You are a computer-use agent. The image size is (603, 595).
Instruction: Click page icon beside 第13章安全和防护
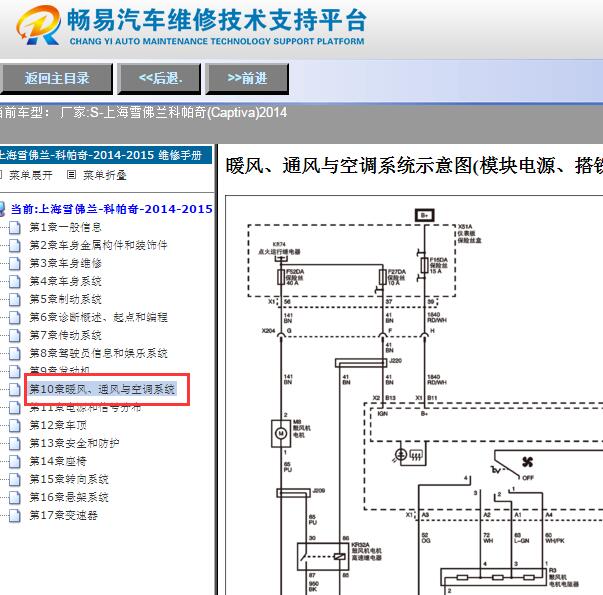point(15,443)
